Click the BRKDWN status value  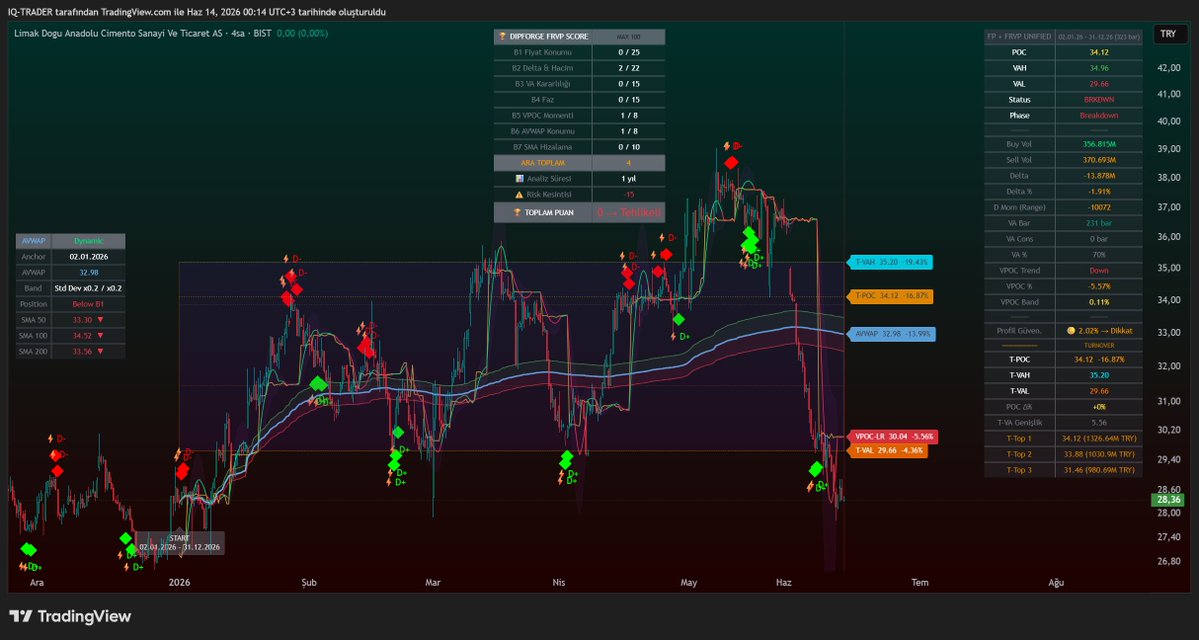pyautogui.click(x=1098, y=99)
